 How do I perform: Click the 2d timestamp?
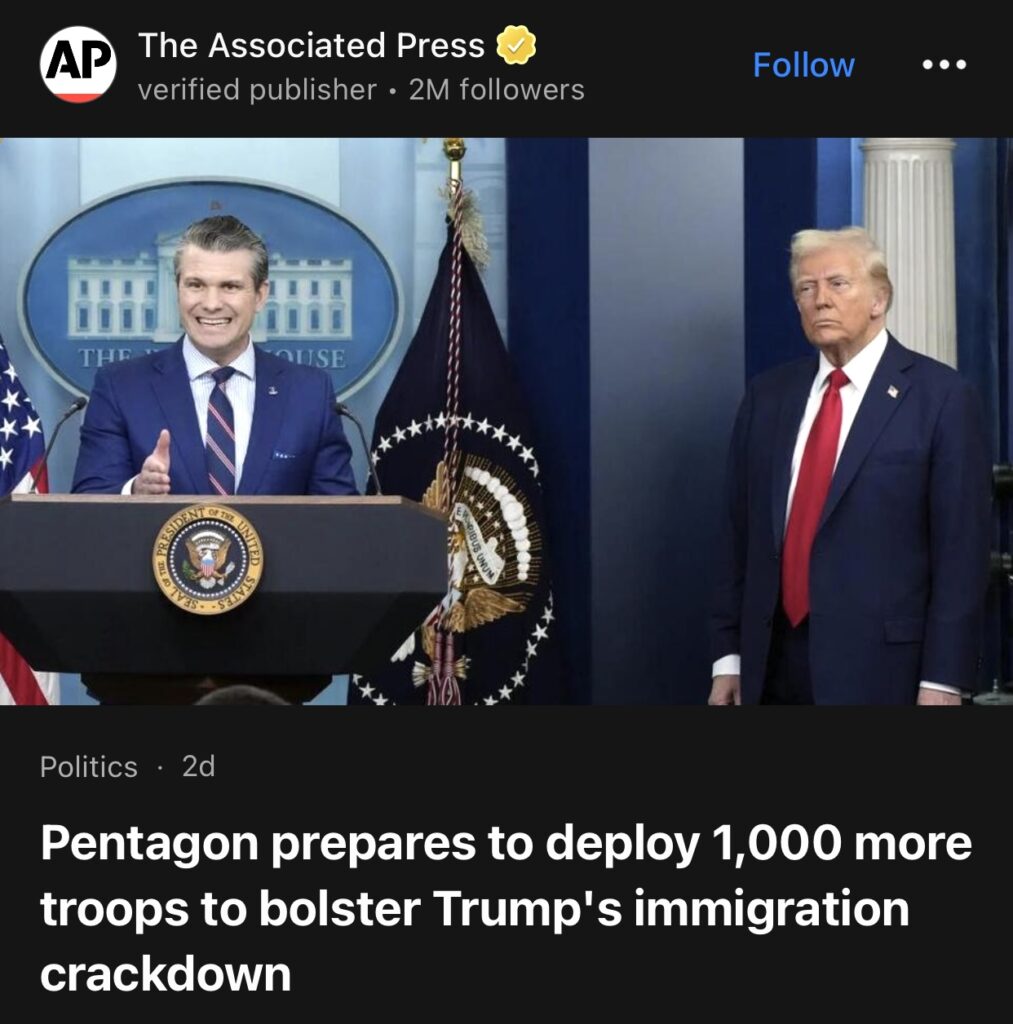[x=199, y=767]
